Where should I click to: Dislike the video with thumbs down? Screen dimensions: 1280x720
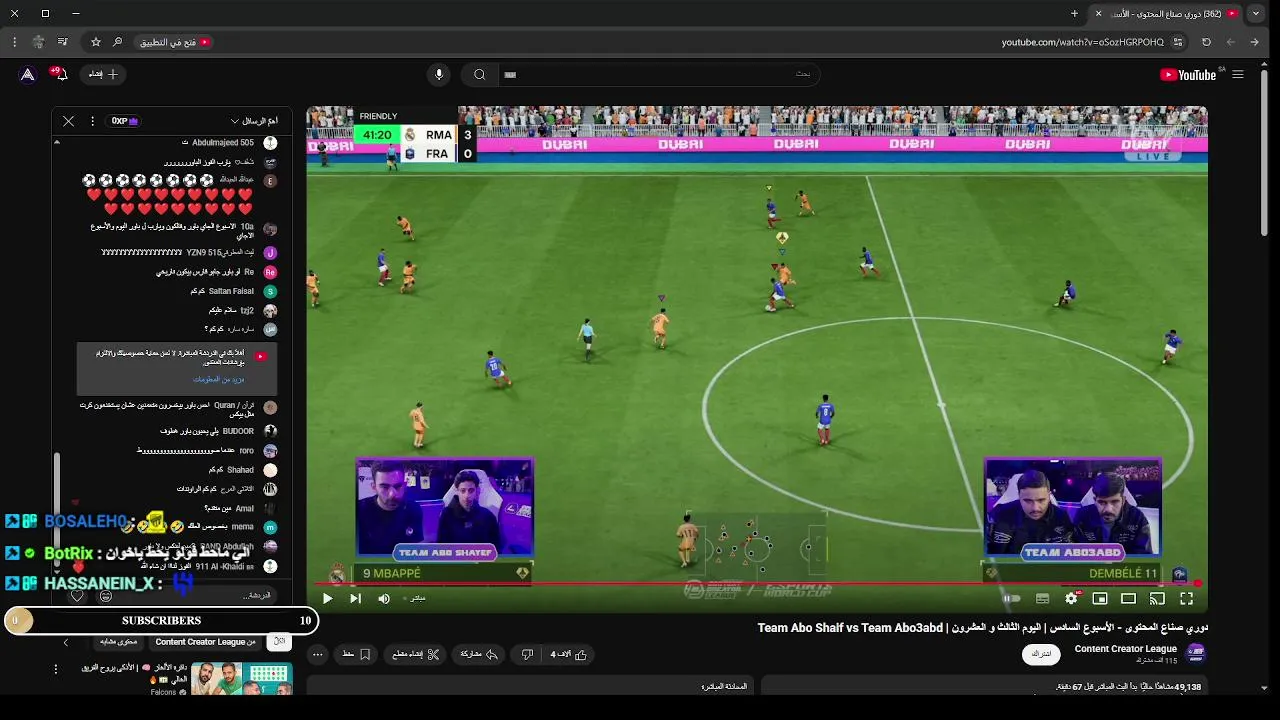coord(527,655)
